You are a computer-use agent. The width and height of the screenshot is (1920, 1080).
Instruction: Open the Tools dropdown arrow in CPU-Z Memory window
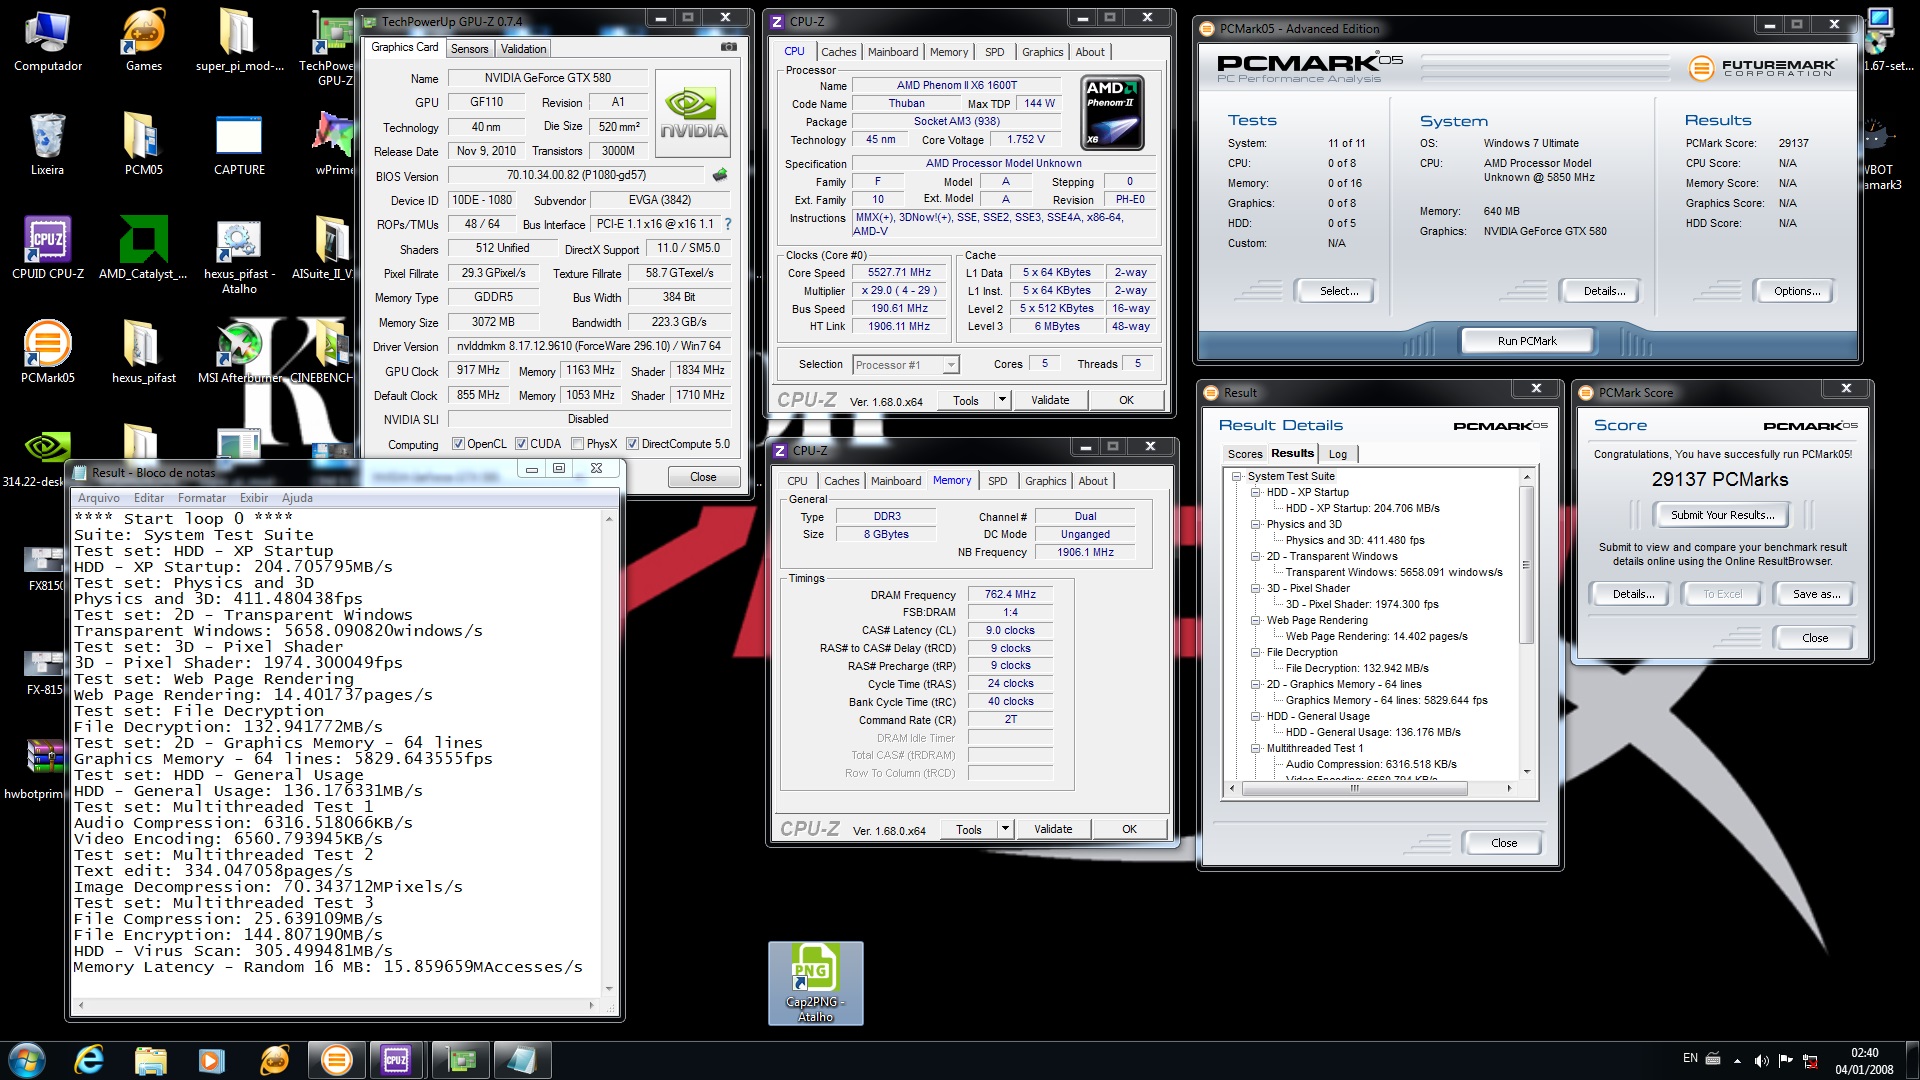click(x=1005, y=829)
